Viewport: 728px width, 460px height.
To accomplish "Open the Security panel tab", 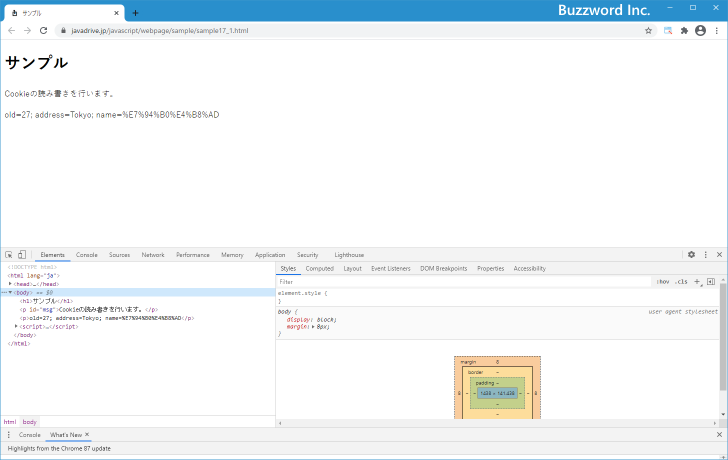I will tap(307, 255).
